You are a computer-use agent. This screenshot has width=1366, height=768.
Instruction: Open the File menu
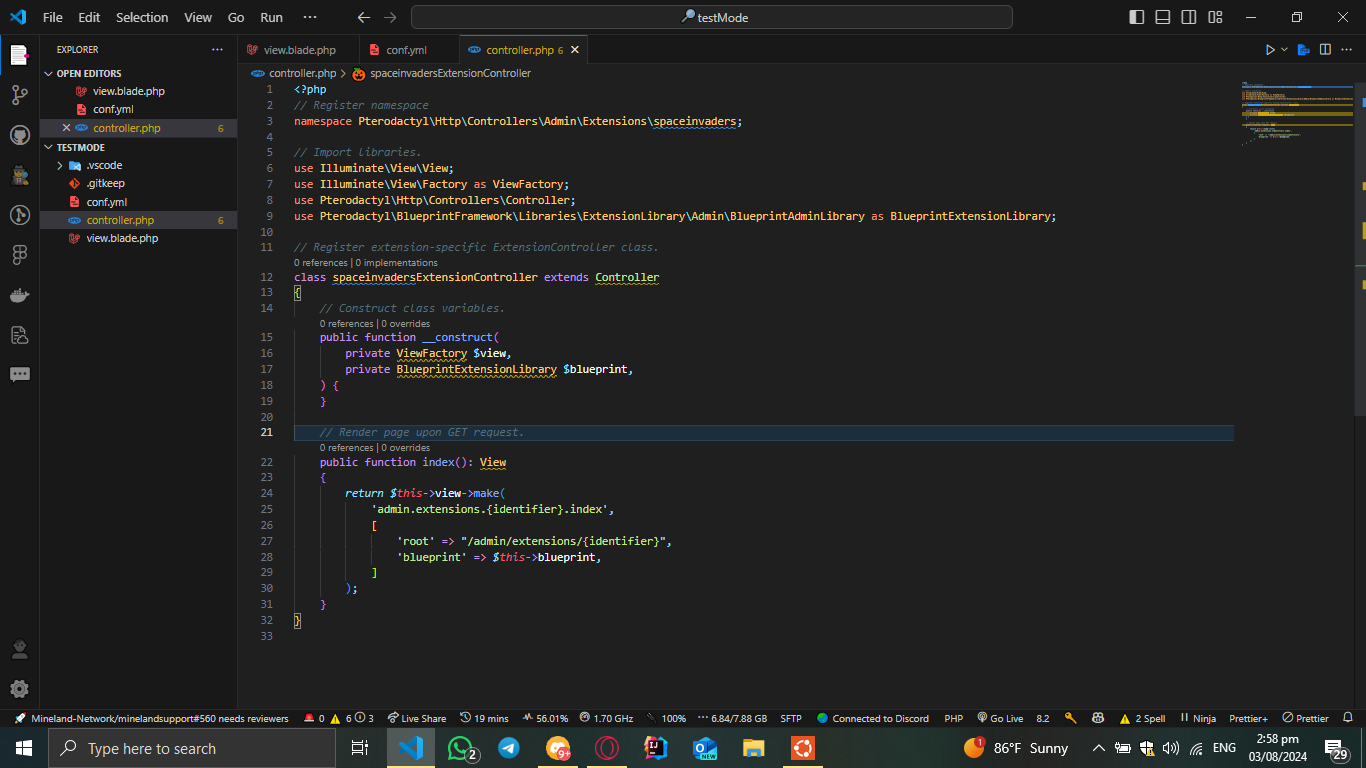coord(53,17)
